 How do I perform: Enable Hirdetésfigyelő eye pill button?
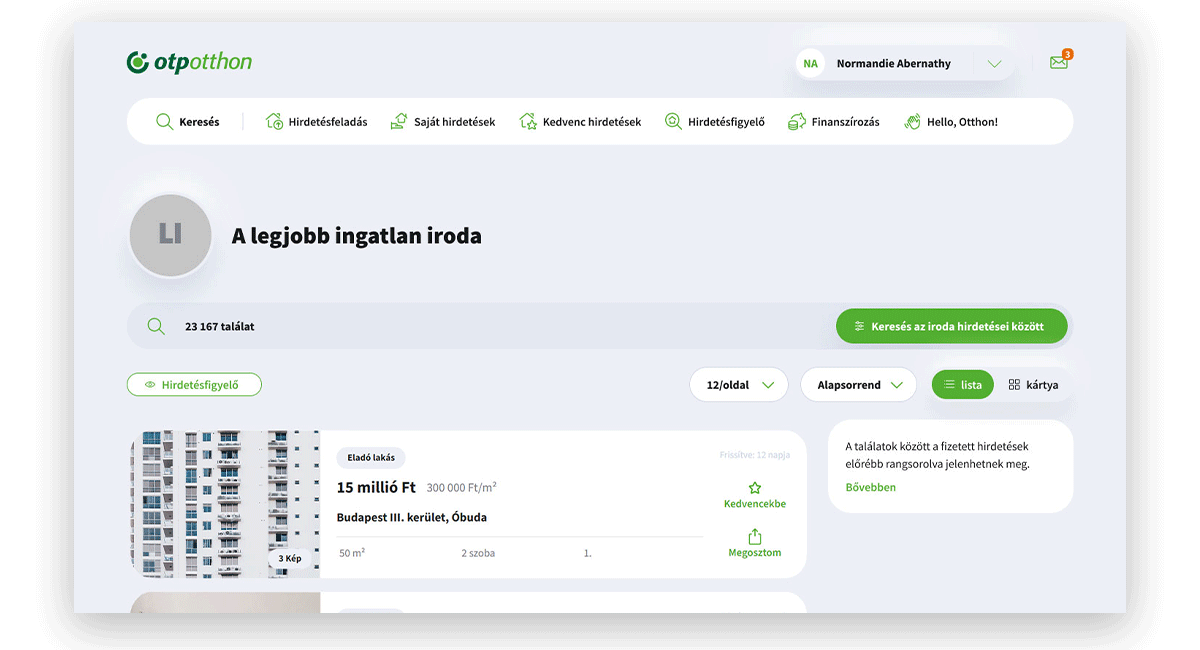[194, 384]
